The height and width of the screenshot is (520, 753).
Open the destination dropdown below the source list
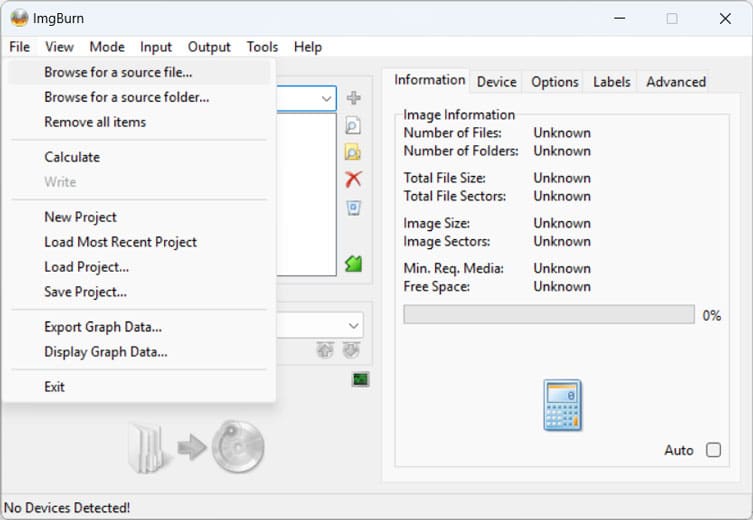coord(354,326)
